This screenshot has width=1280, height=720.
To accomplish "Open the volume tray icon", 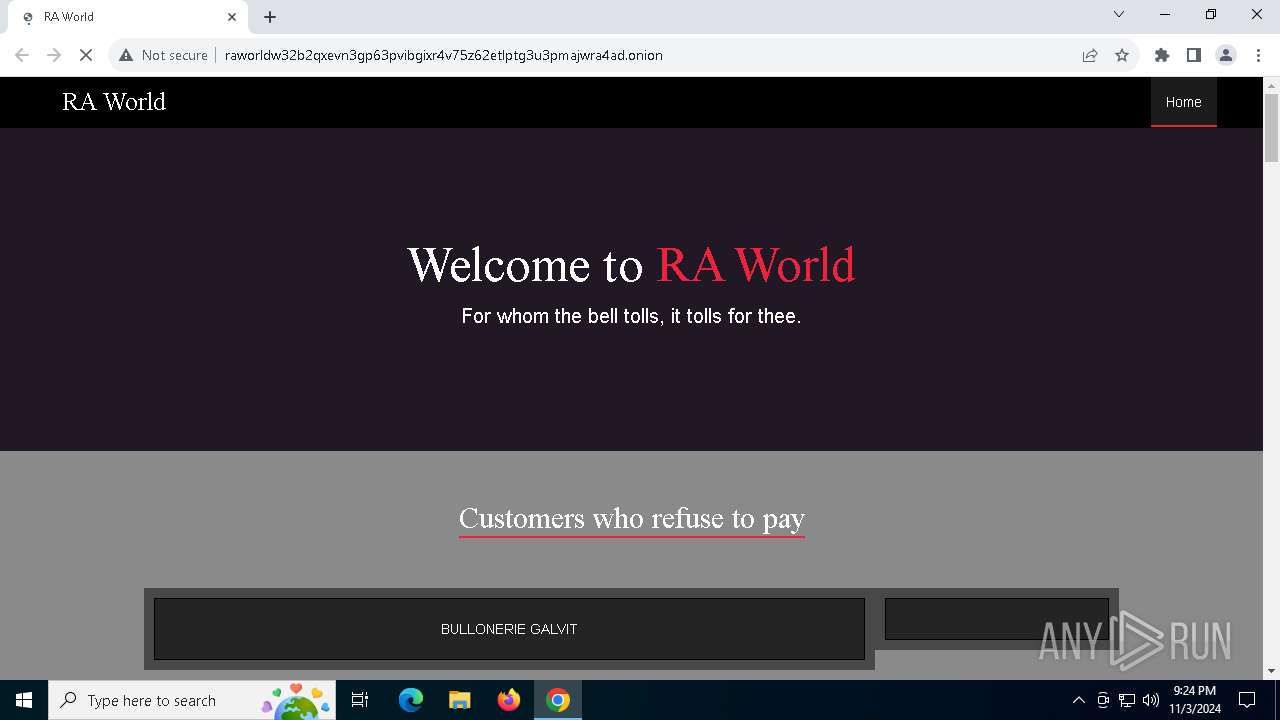I will [x=1151, y=700].
